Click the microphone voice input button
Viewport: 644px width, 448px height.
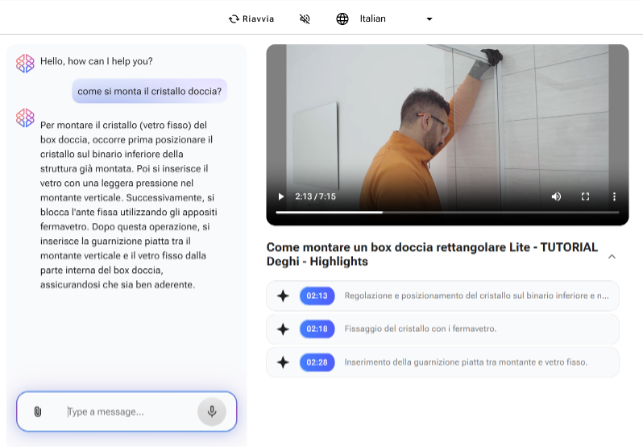212,411
